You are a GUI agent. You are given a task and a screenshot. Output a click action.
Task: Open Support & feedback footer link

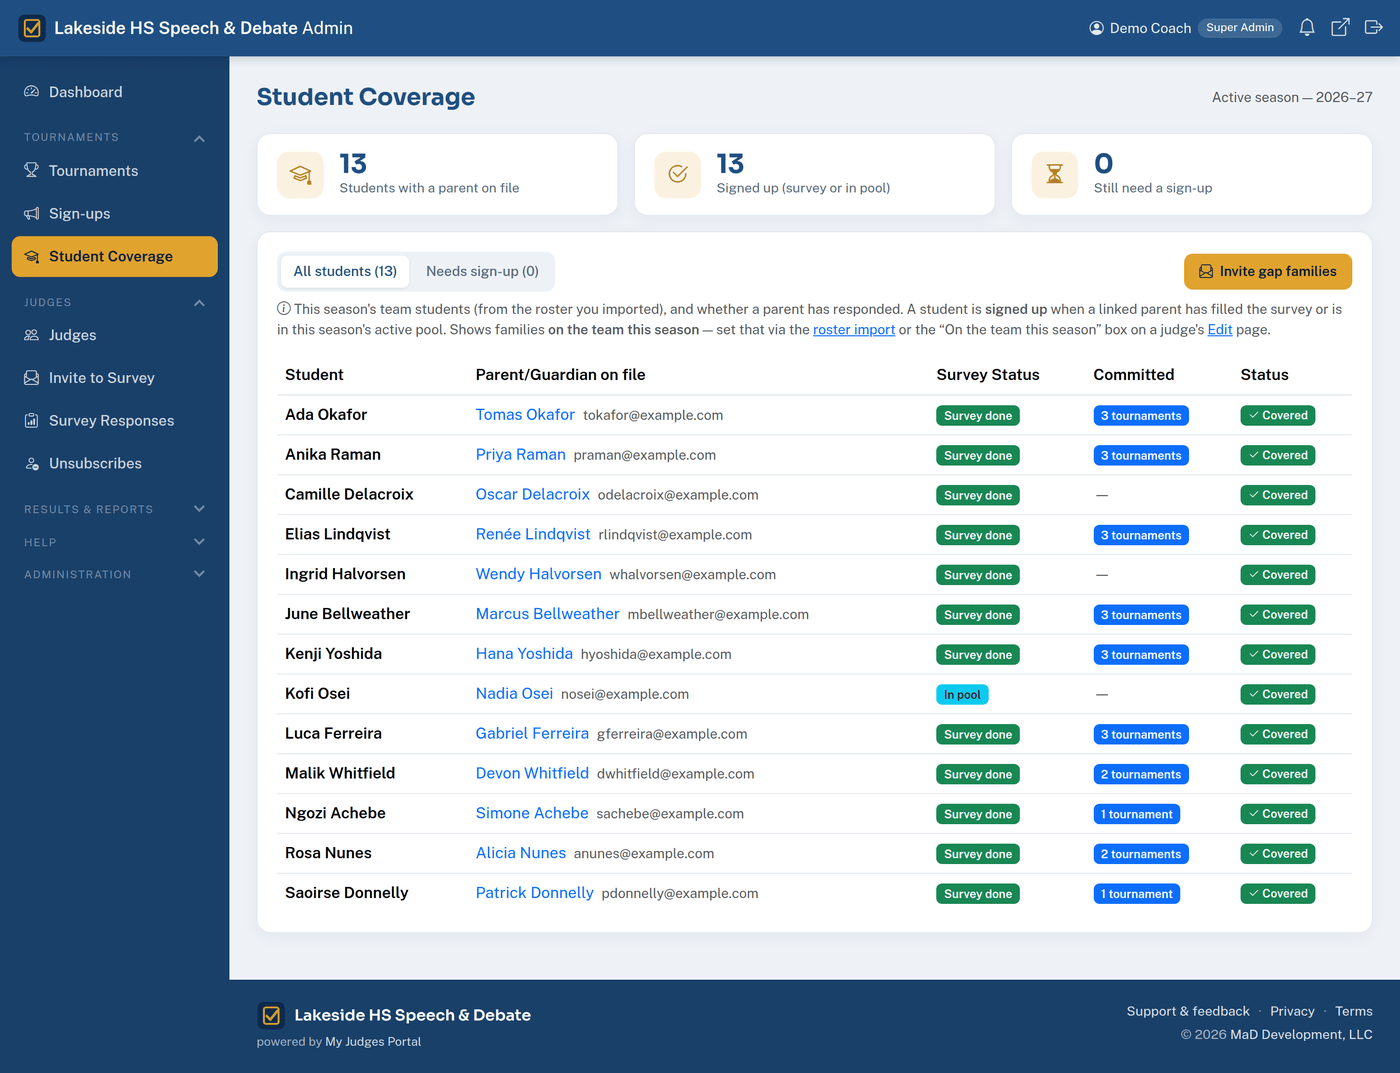click(1188, 1012)
